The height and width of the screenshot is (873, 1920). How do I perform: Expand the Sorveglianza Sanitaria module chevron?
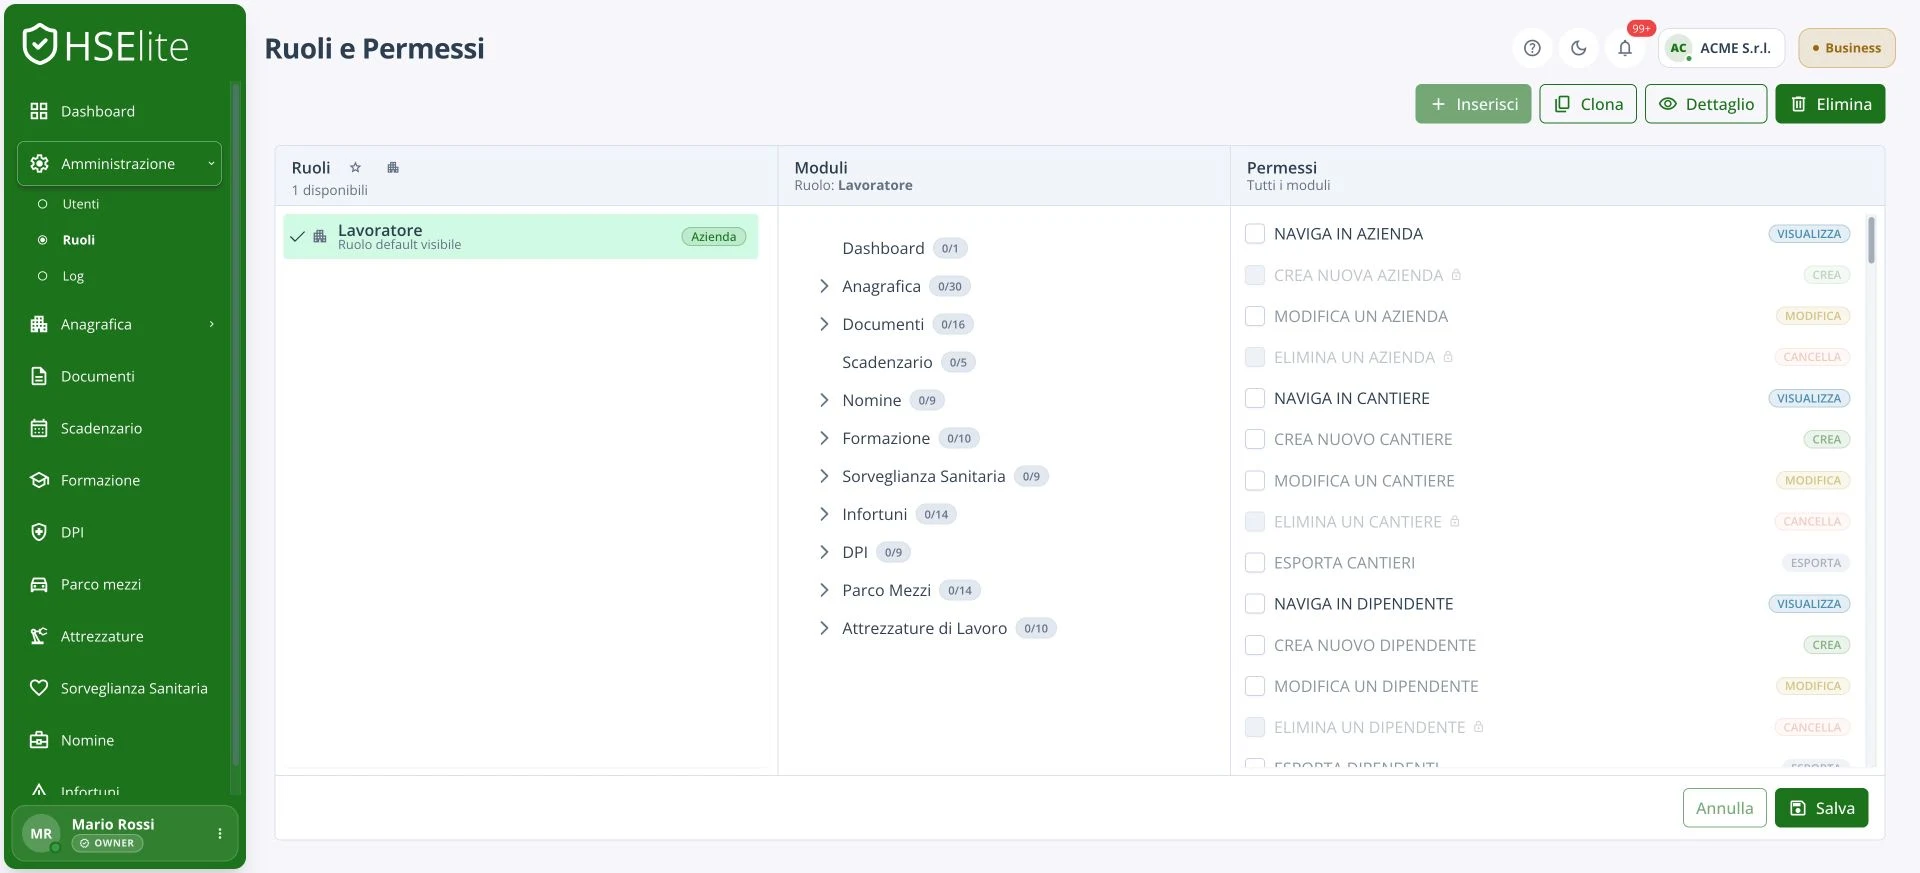click(824, 476)
